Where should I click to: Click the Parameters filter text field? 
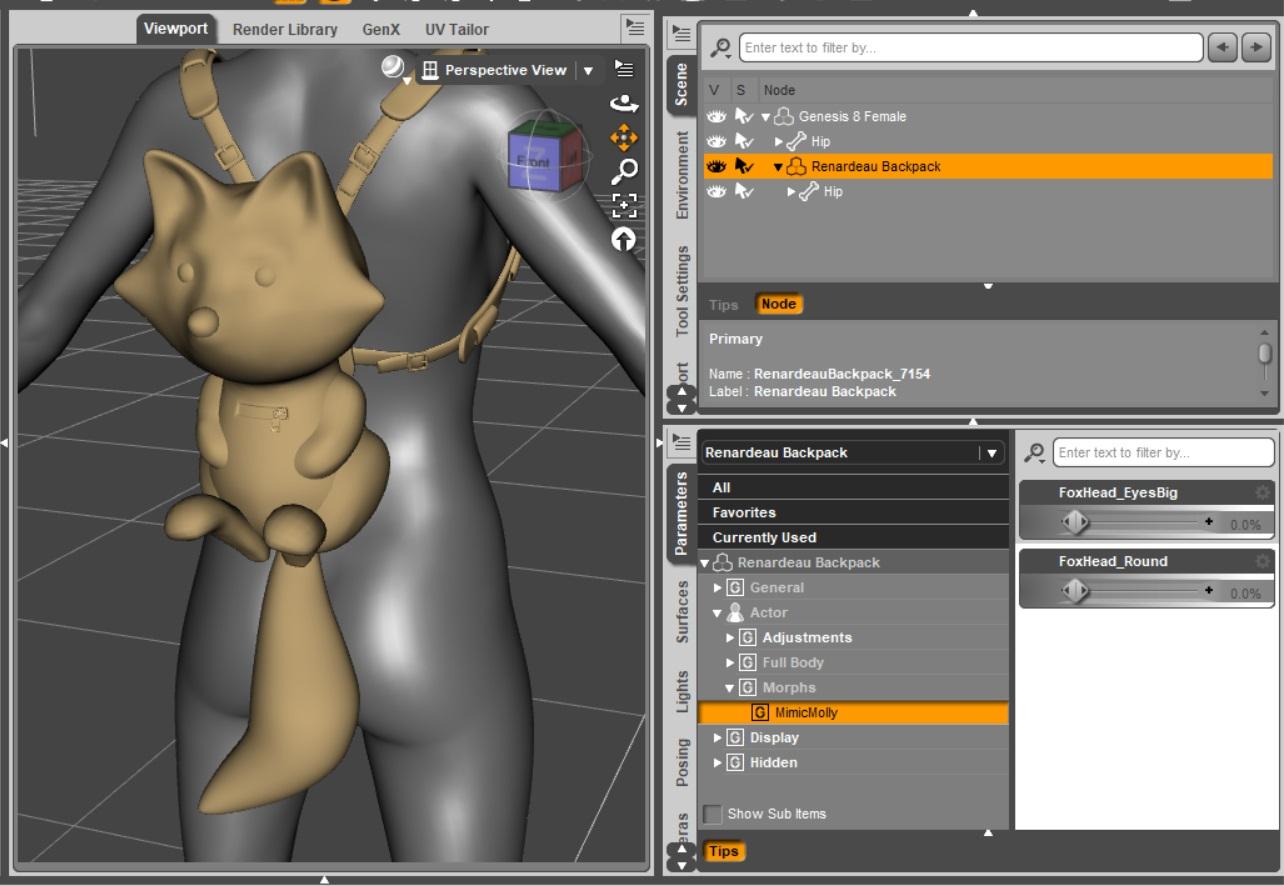[1162, 453]
